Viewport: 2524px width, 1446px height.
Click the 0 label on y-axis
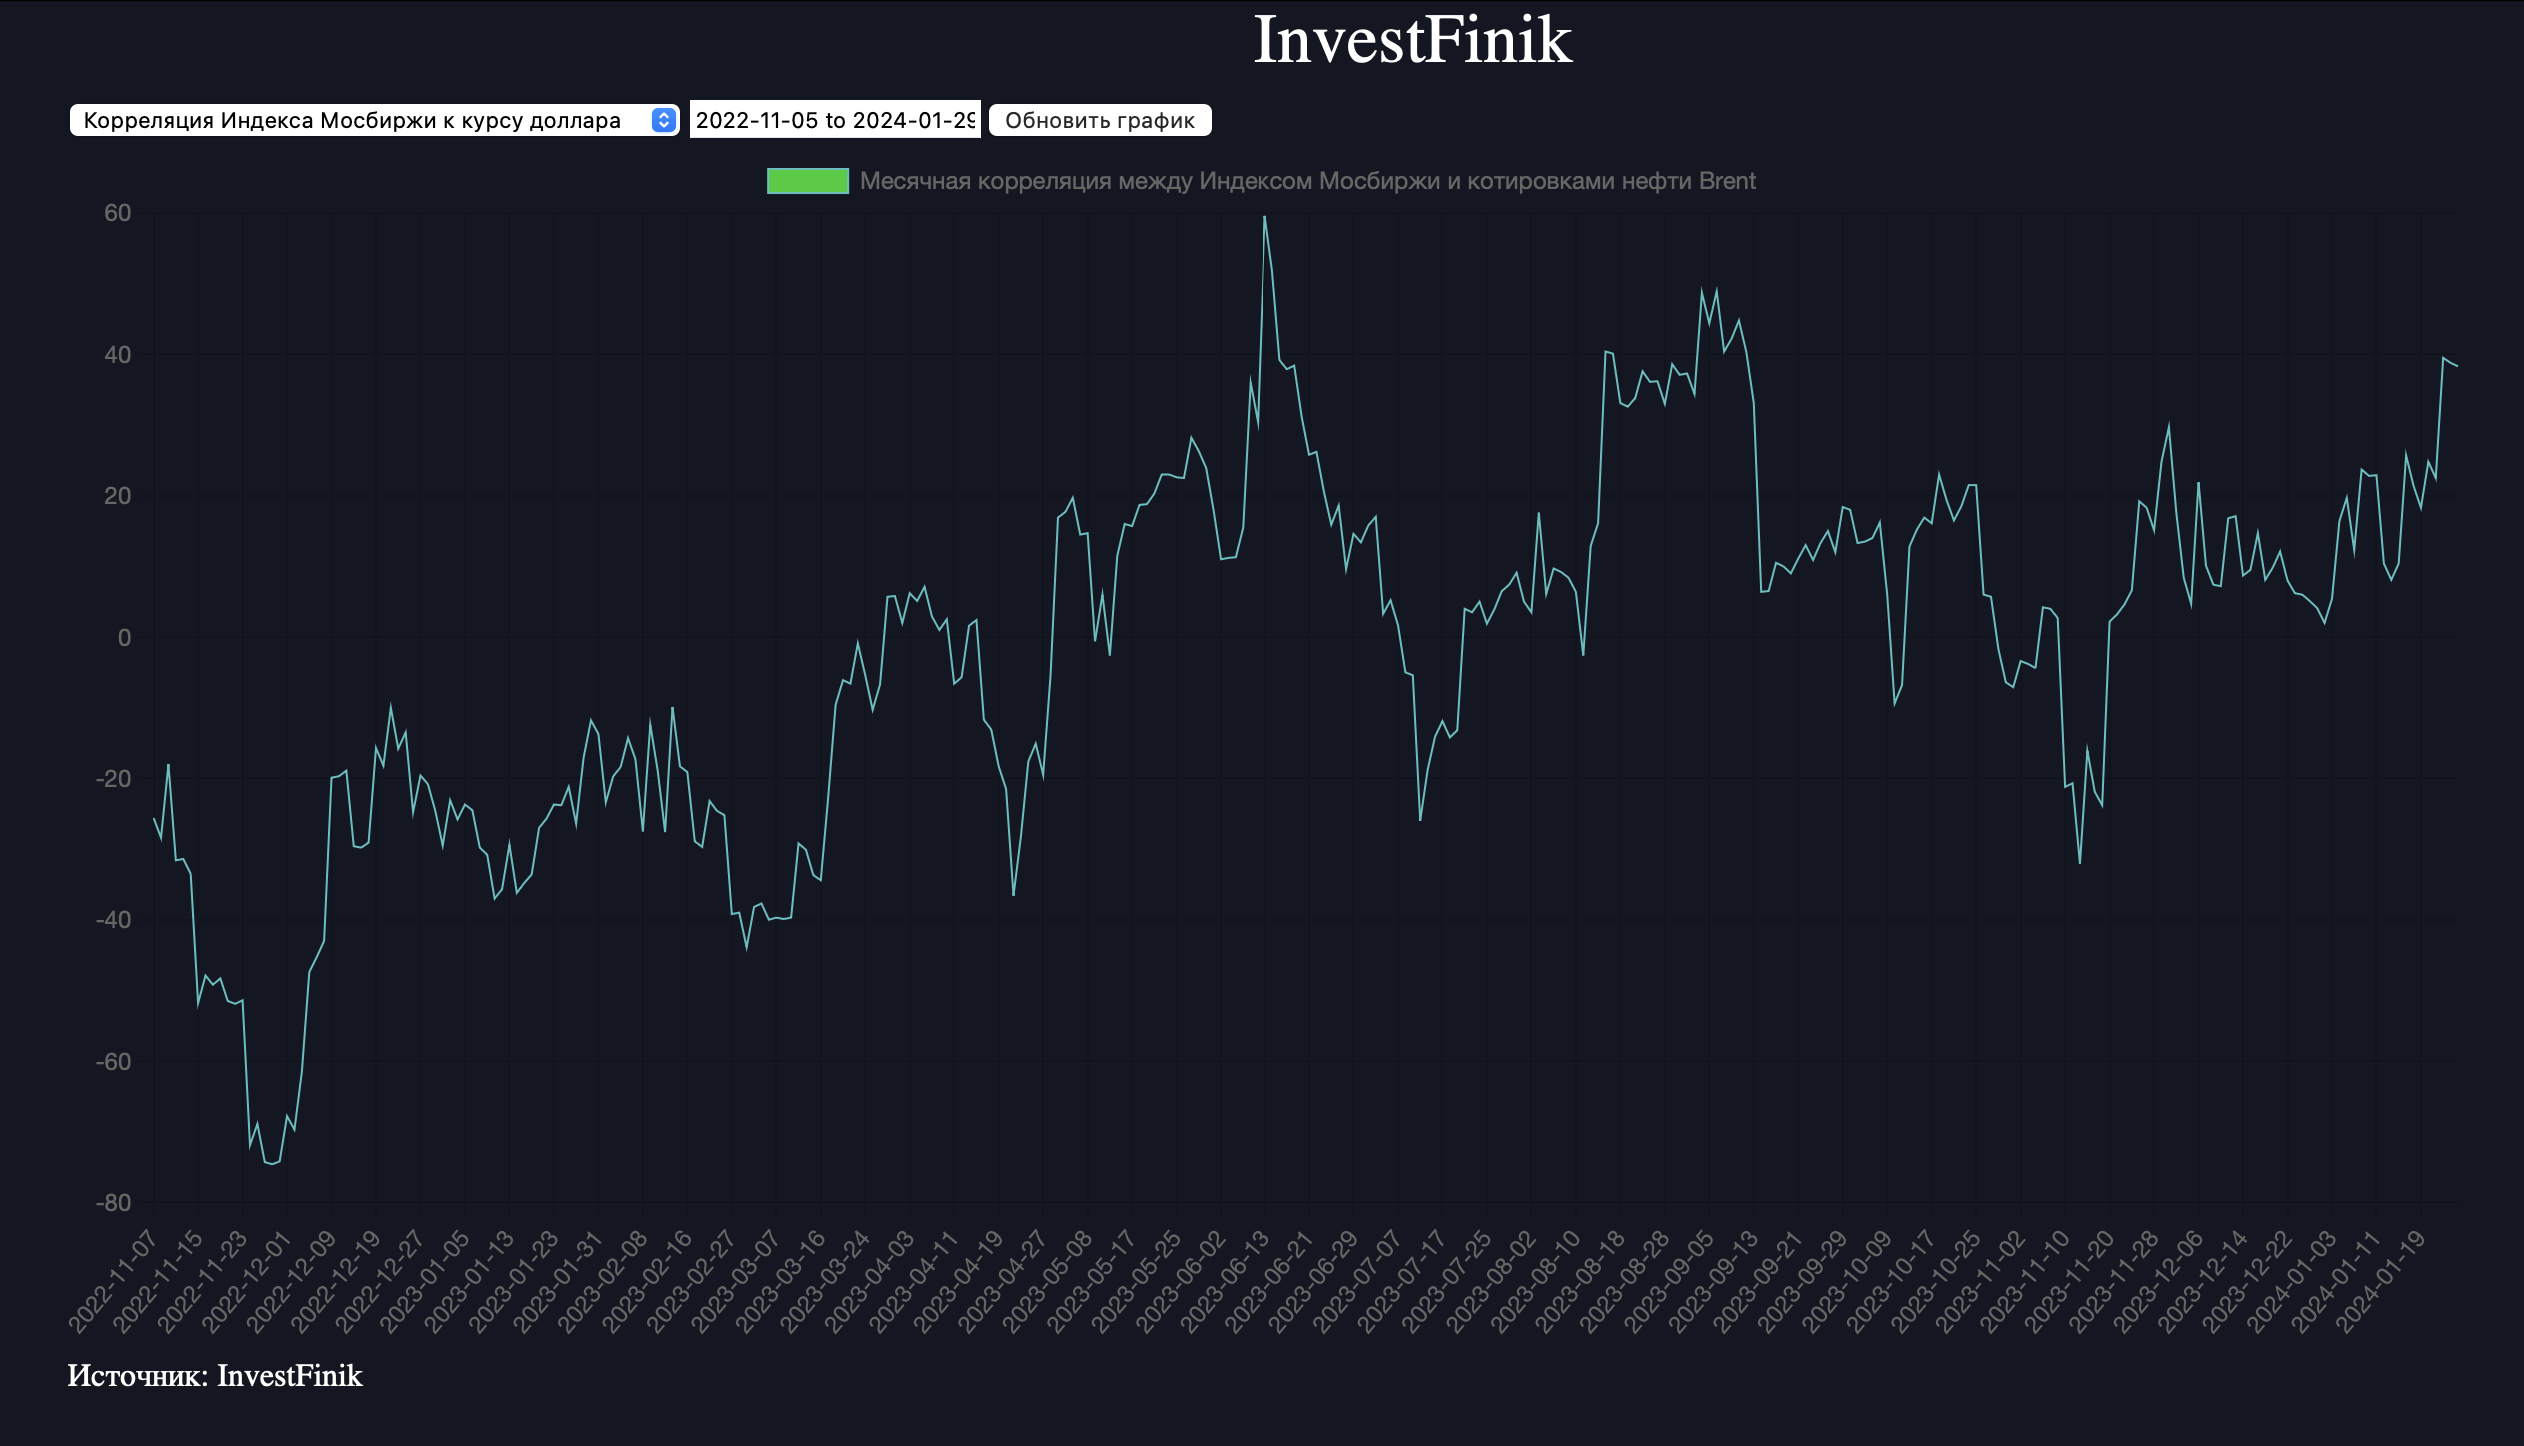(x=124, y=638)
